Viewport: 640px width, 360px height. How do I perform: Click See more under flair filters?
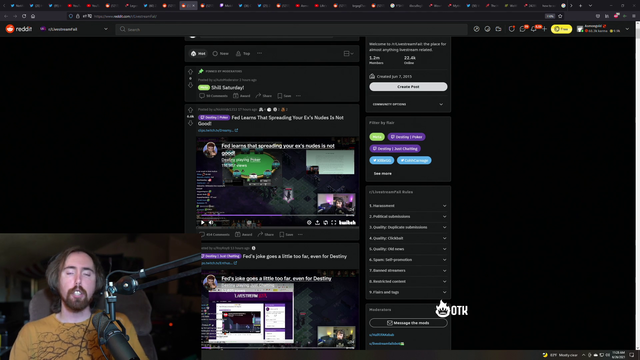click(382, 173)
